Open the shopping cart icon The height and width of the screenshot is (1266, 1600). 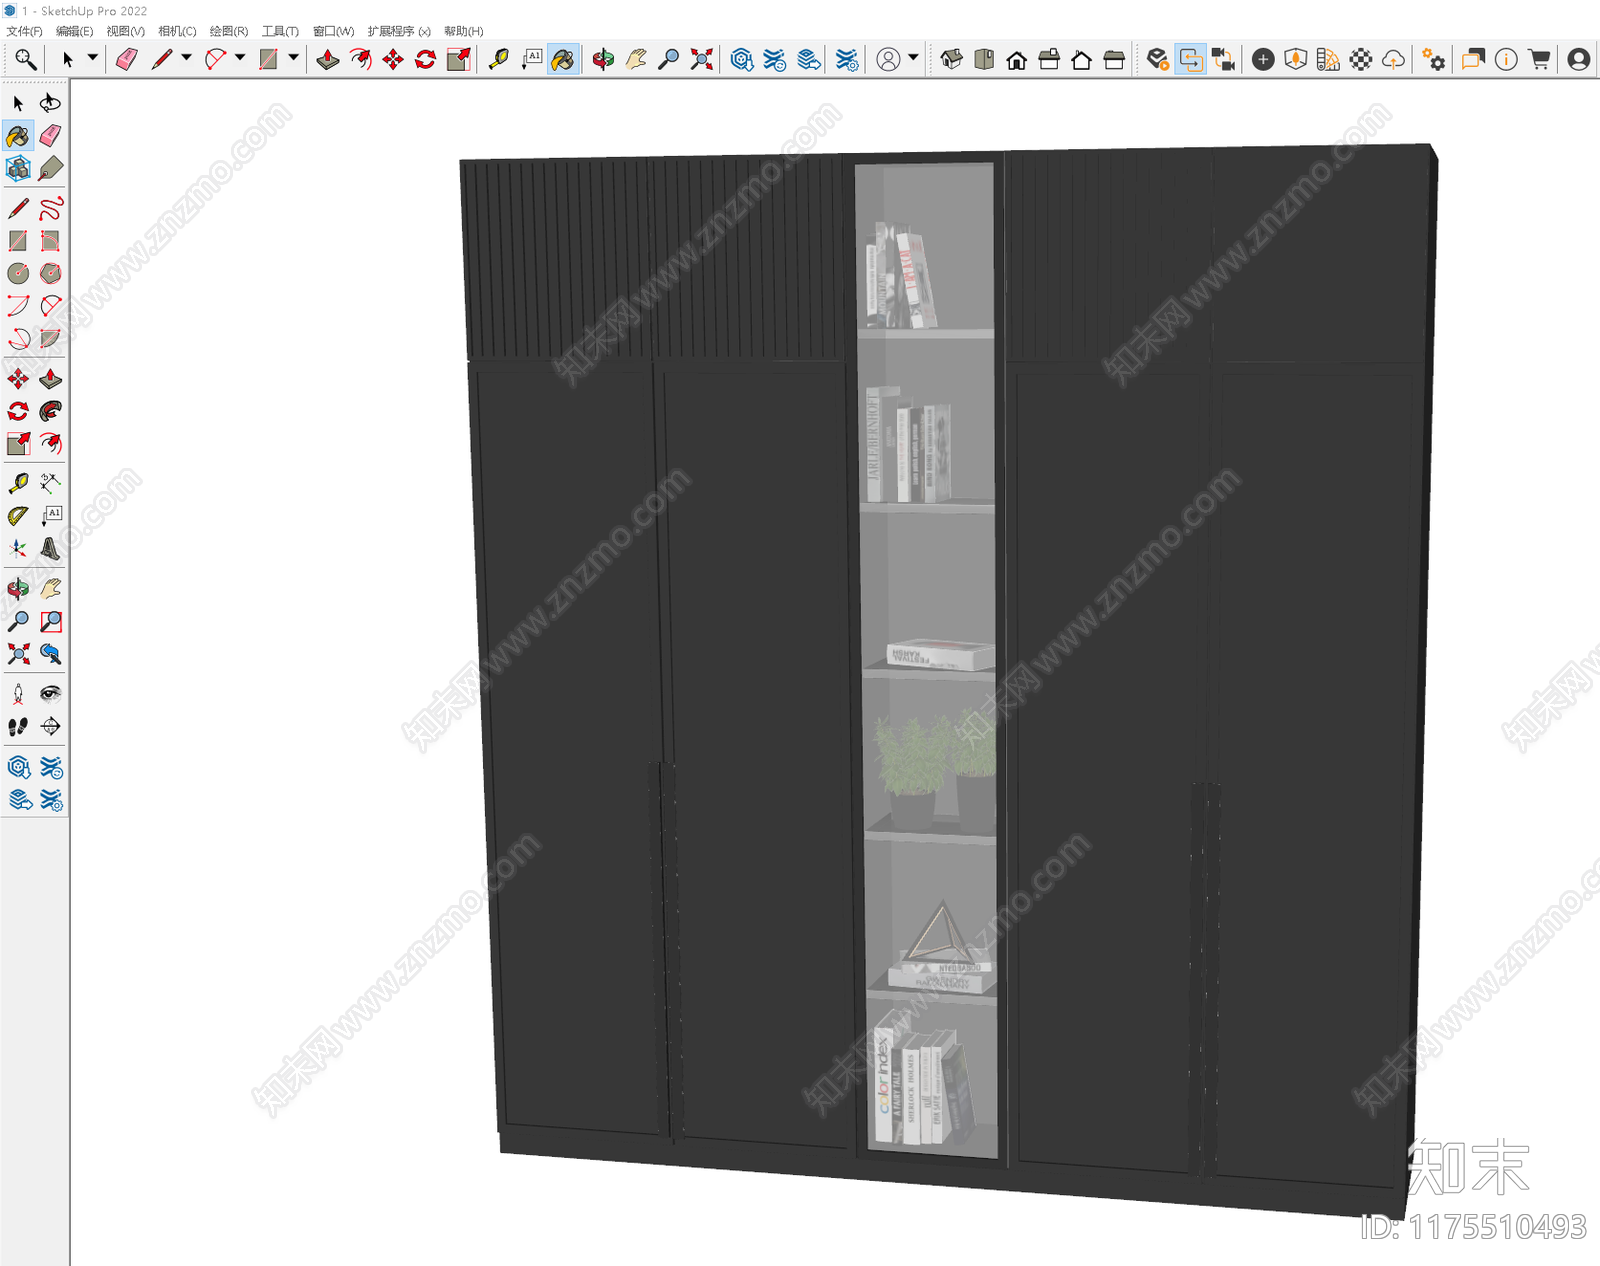click(x=1539, y=60)
